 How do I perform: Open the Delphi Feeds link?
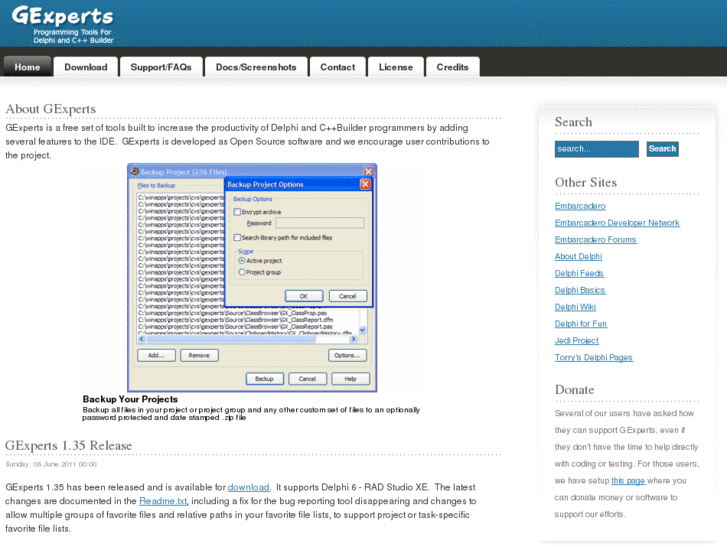[579, 273]
